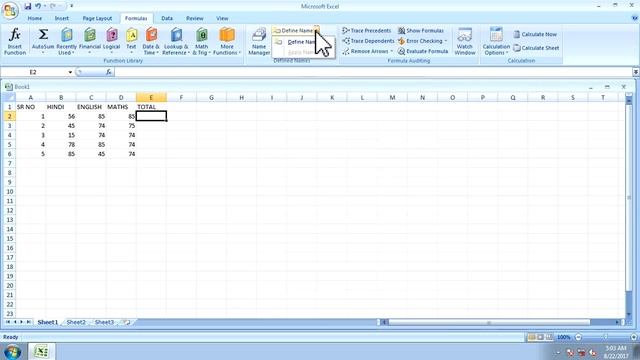Insert a new worksheet tab
This screenshot has width=640, height=360.
[x=127, y=322]
